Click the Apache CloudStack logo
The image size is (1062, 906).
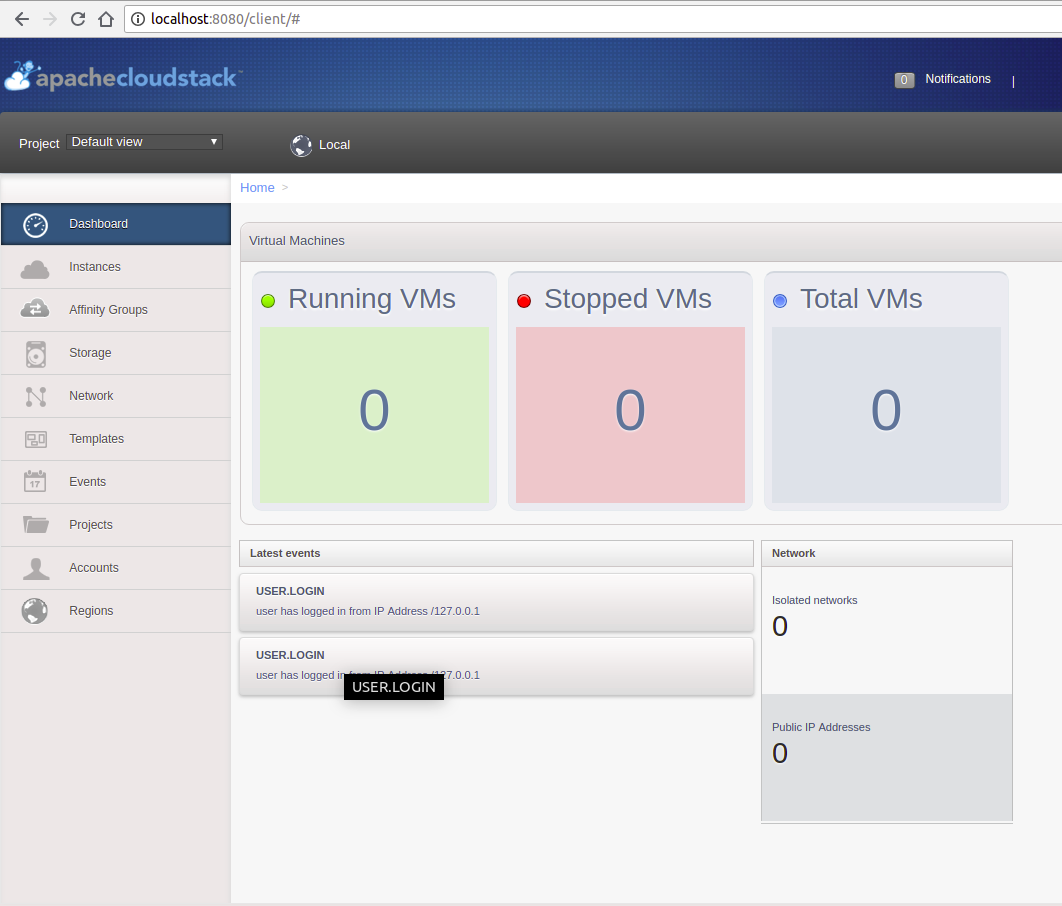123,76
